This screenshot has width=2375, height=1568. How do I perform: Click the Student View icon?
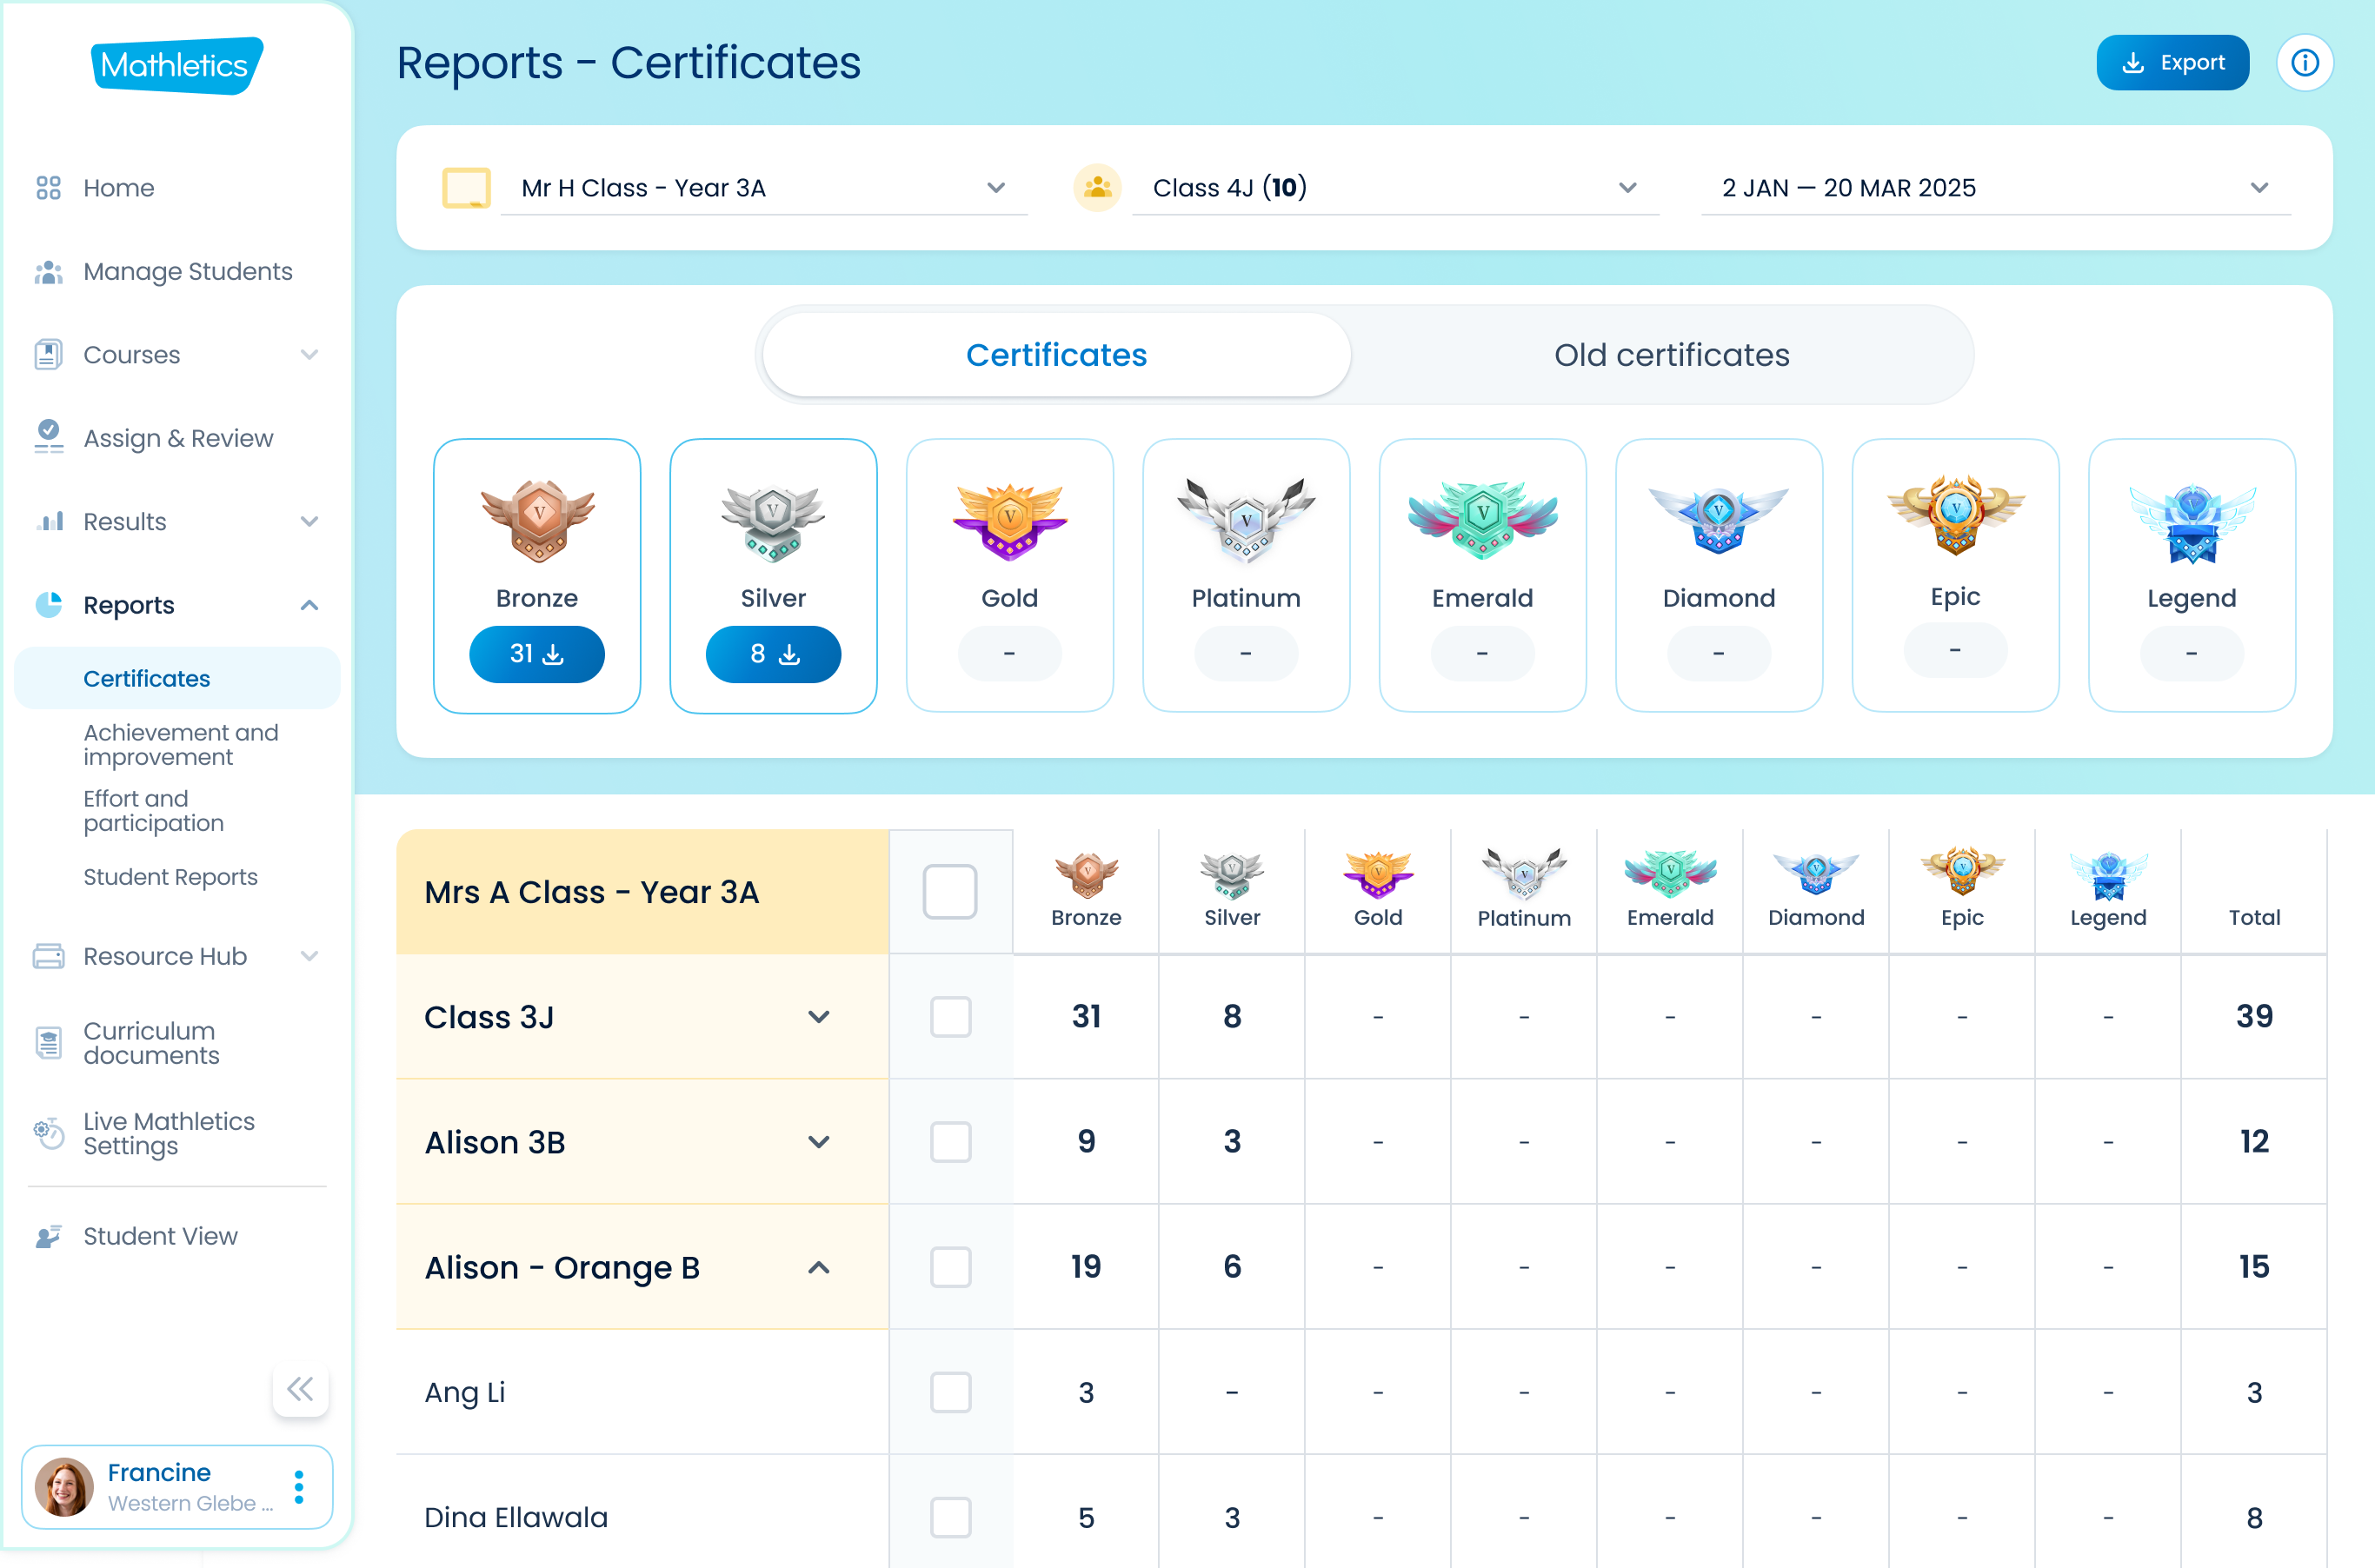[x=48, y=1236]
